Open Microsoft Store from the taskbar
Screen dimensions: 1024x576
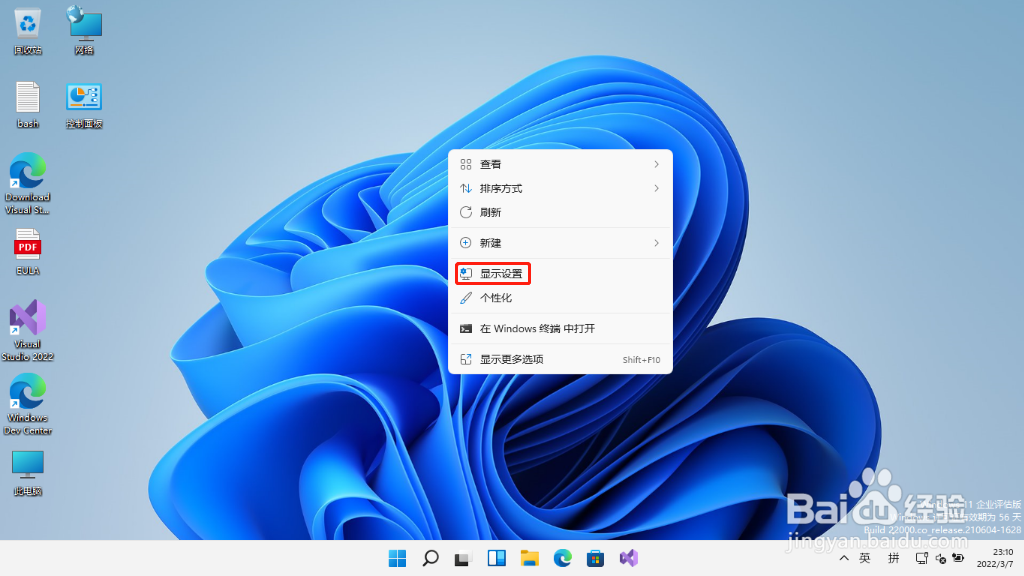coord(595,558)
